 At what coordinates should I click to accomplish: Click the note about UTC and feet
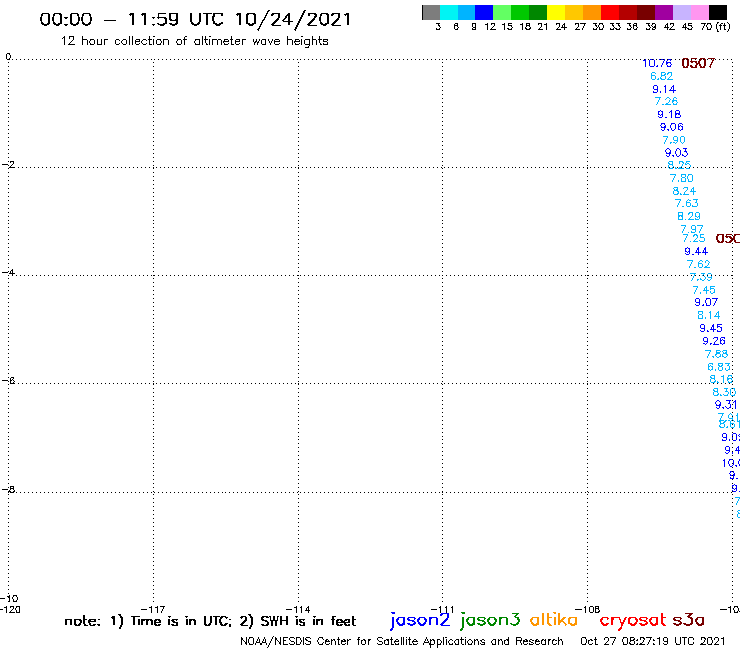[x=210, y=621]
